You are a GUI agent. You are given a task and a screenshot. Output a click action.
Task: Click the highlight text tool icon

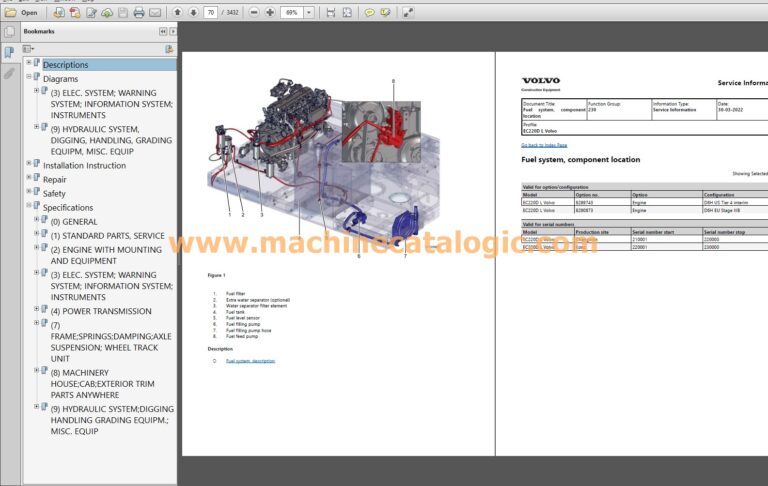[x=385, y=12]
